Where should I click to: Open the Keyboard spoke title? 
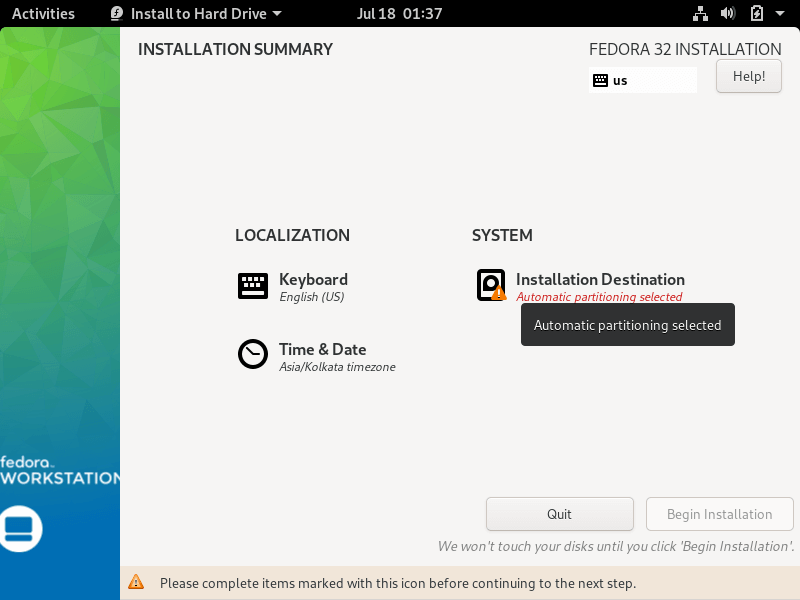tap(313, 279)
